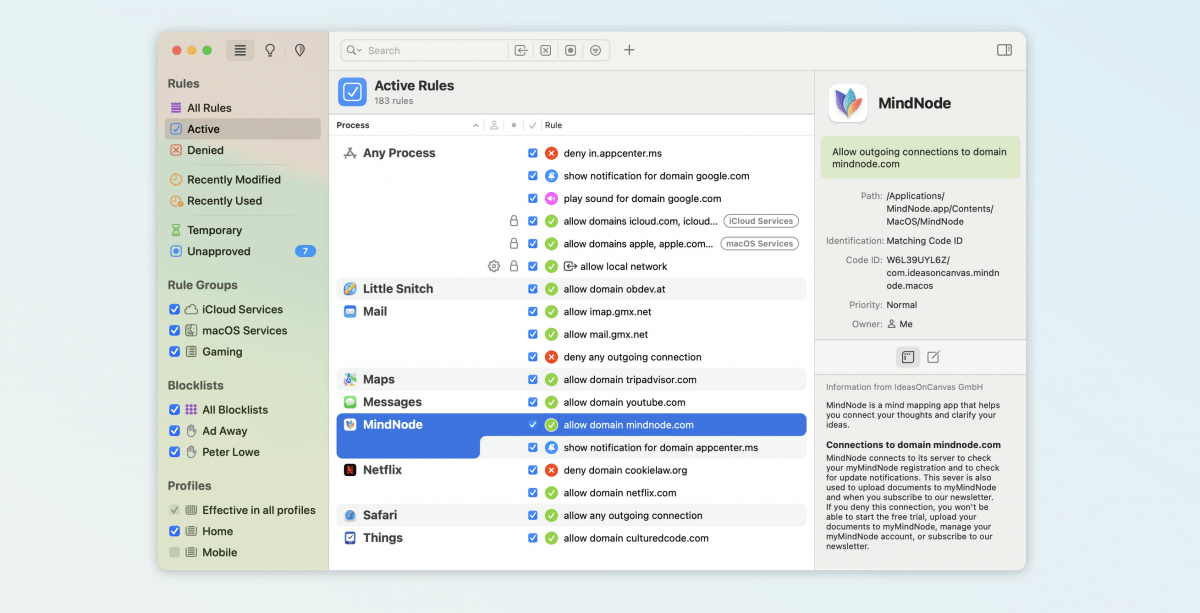1200x613 pixels.
Task: Select Denied in the Rules sidebar
Action: point(205,150)
